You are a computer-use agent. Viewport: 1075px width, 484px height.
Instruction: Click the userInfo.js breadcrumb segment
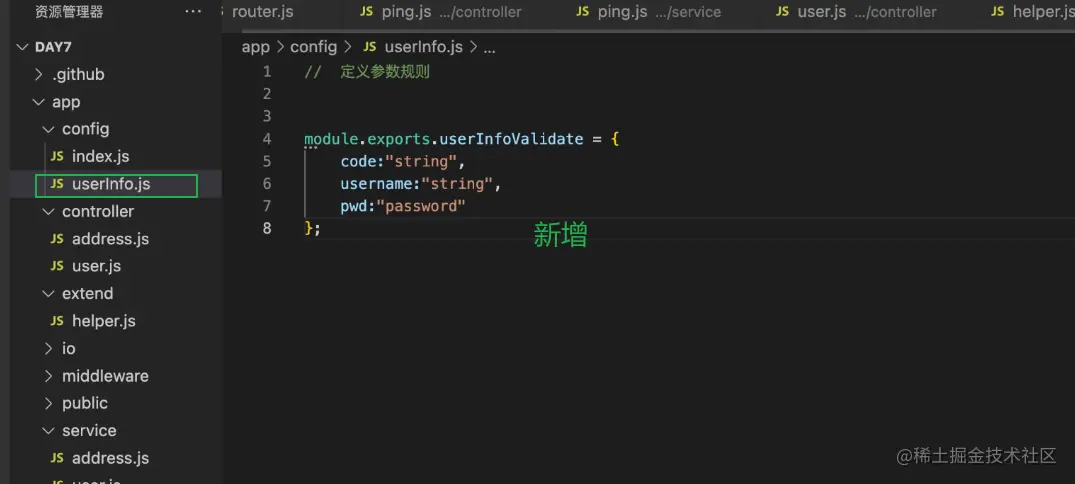[424, 47]
